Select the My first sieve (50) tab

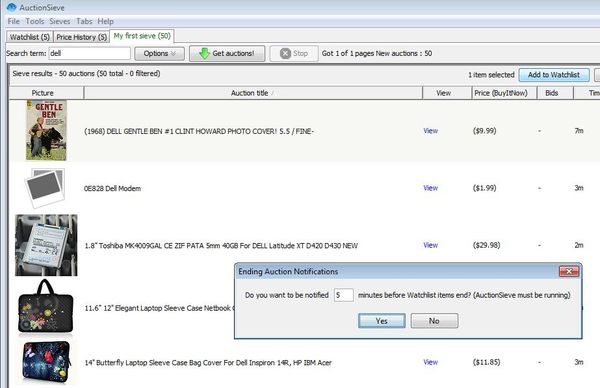tap(142, 36)
